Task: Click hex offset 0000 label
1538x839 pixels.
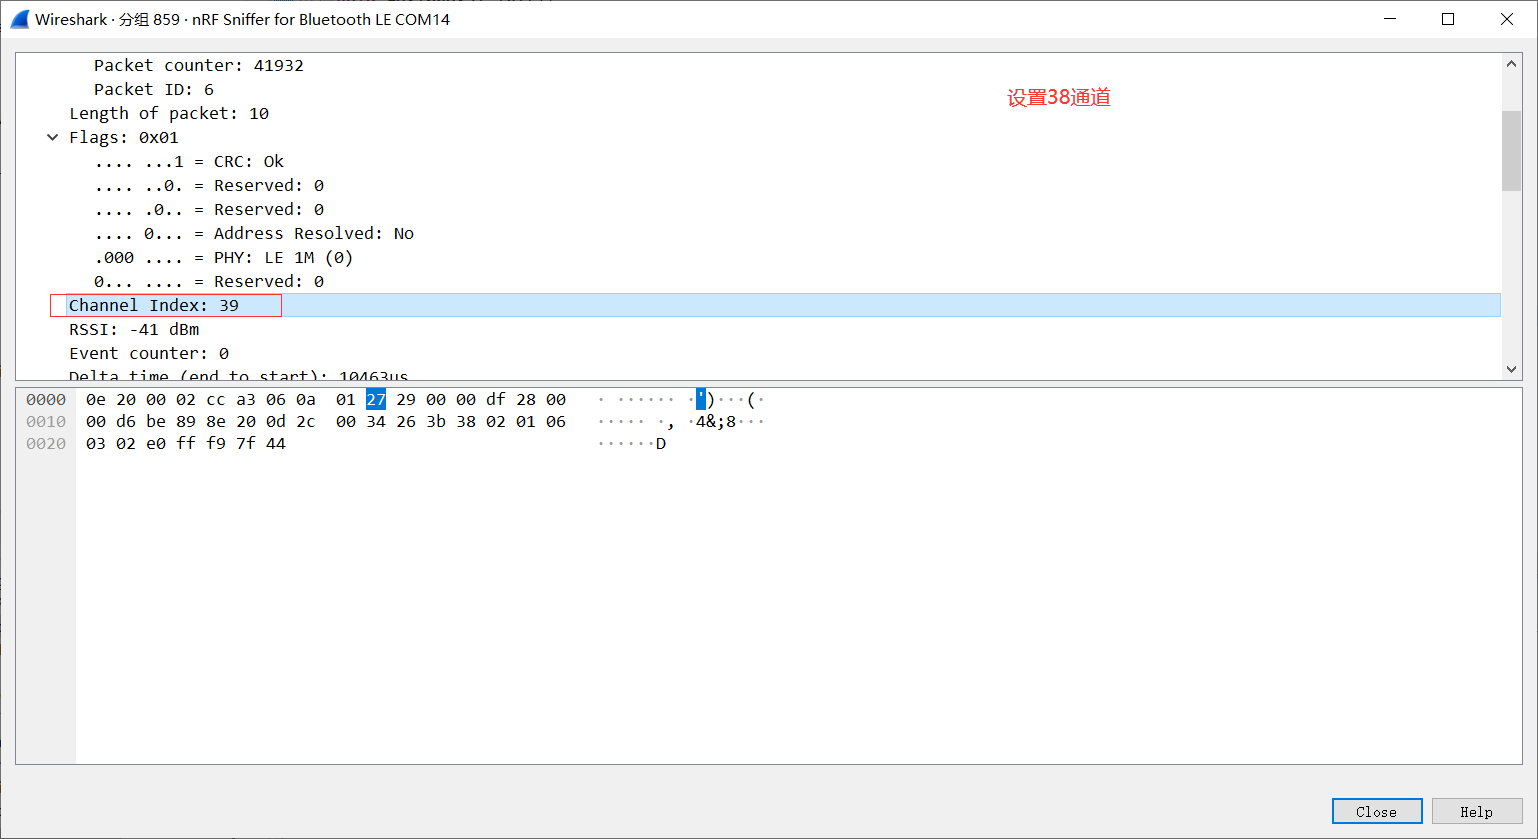Action: pos(46,399)
